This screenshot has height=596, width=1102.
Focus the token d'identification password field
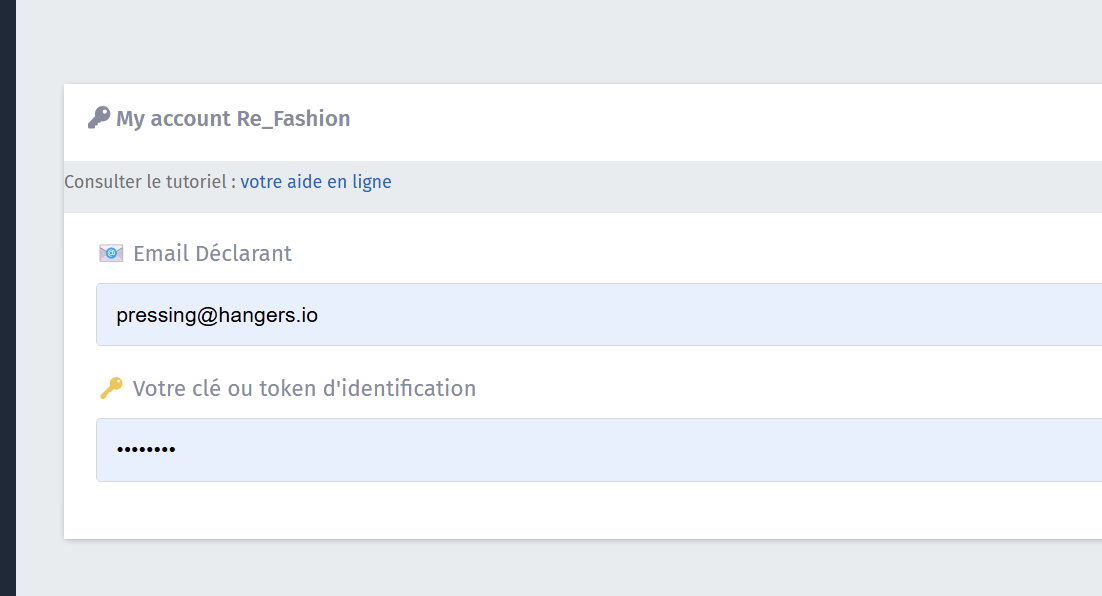[x=600, y=450]
